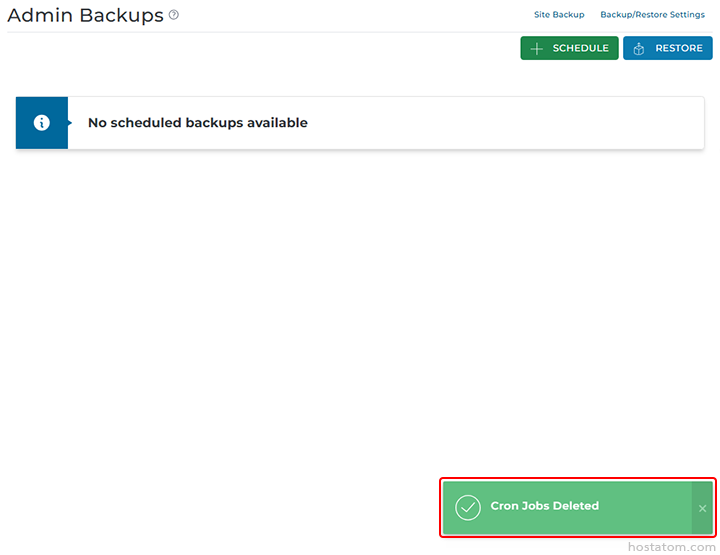
Task: Click the "Cron Jobs Deleted" notification text
Action: [544, 506]
